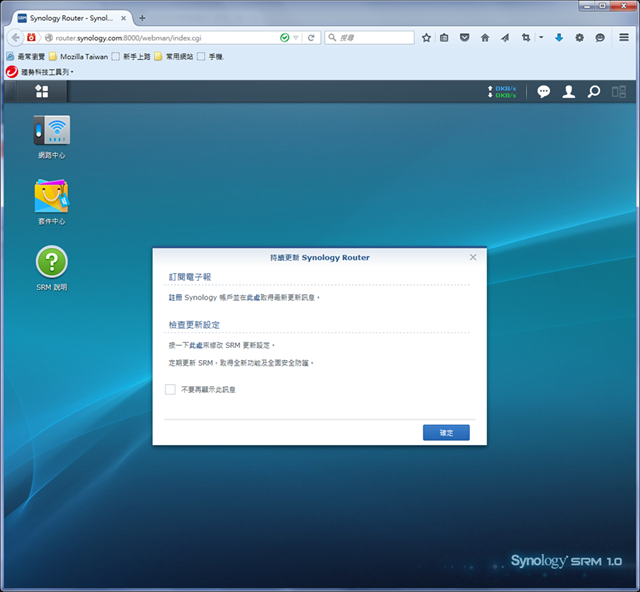Click the Firefox 搜尋 search box
640x592 pixels.
click(x=369, y=38)
